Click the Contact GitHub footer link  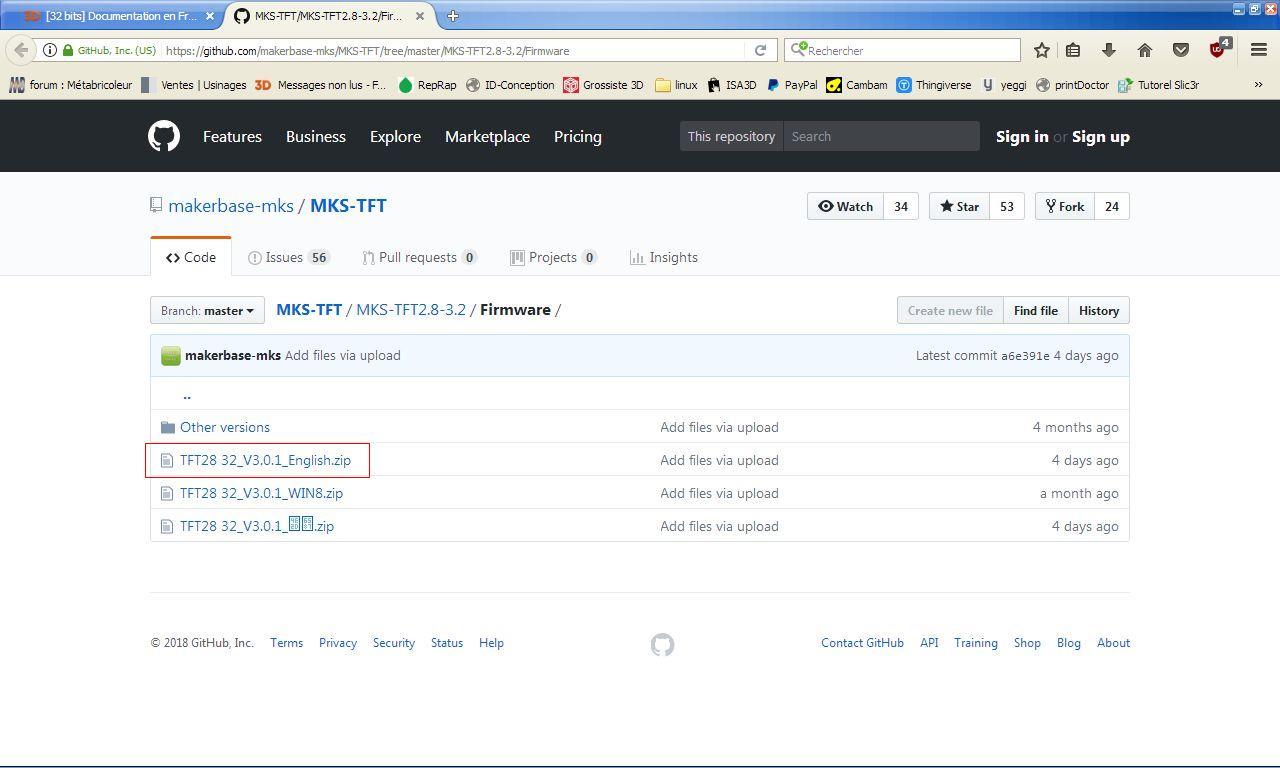click(x=862, y=643)
